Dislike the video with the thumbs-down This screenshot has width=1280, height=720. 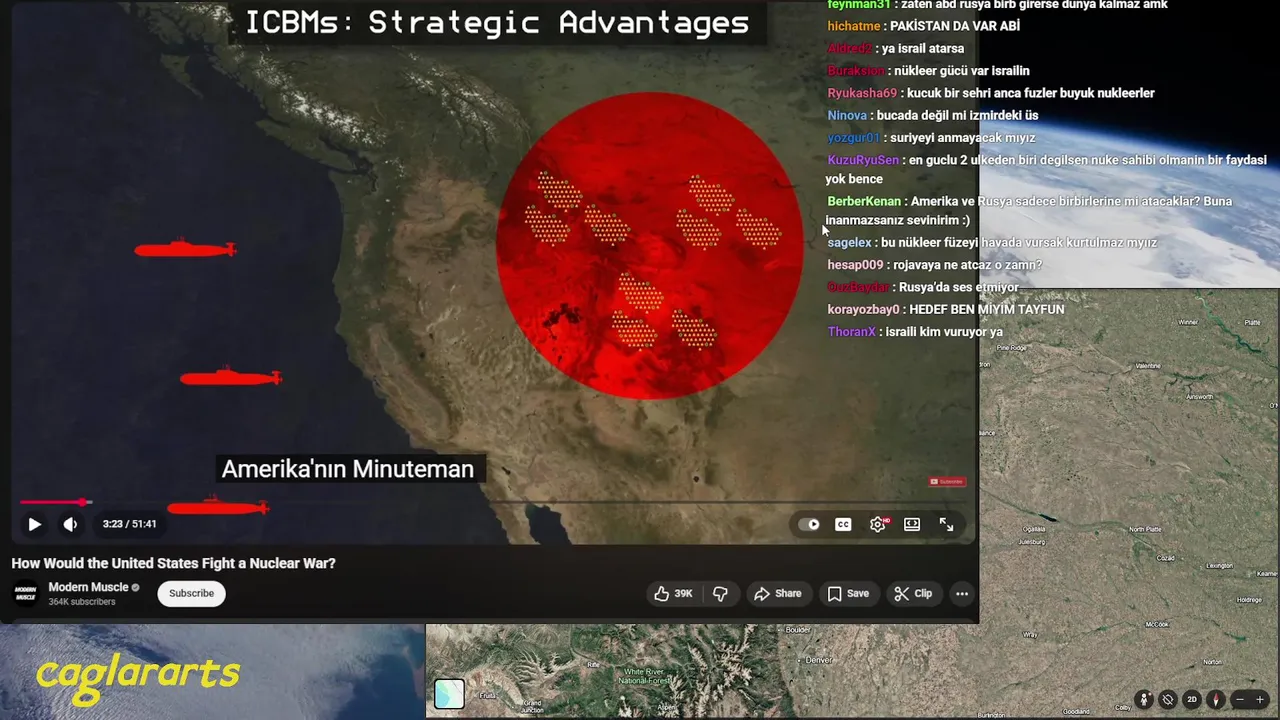[720, 593]
